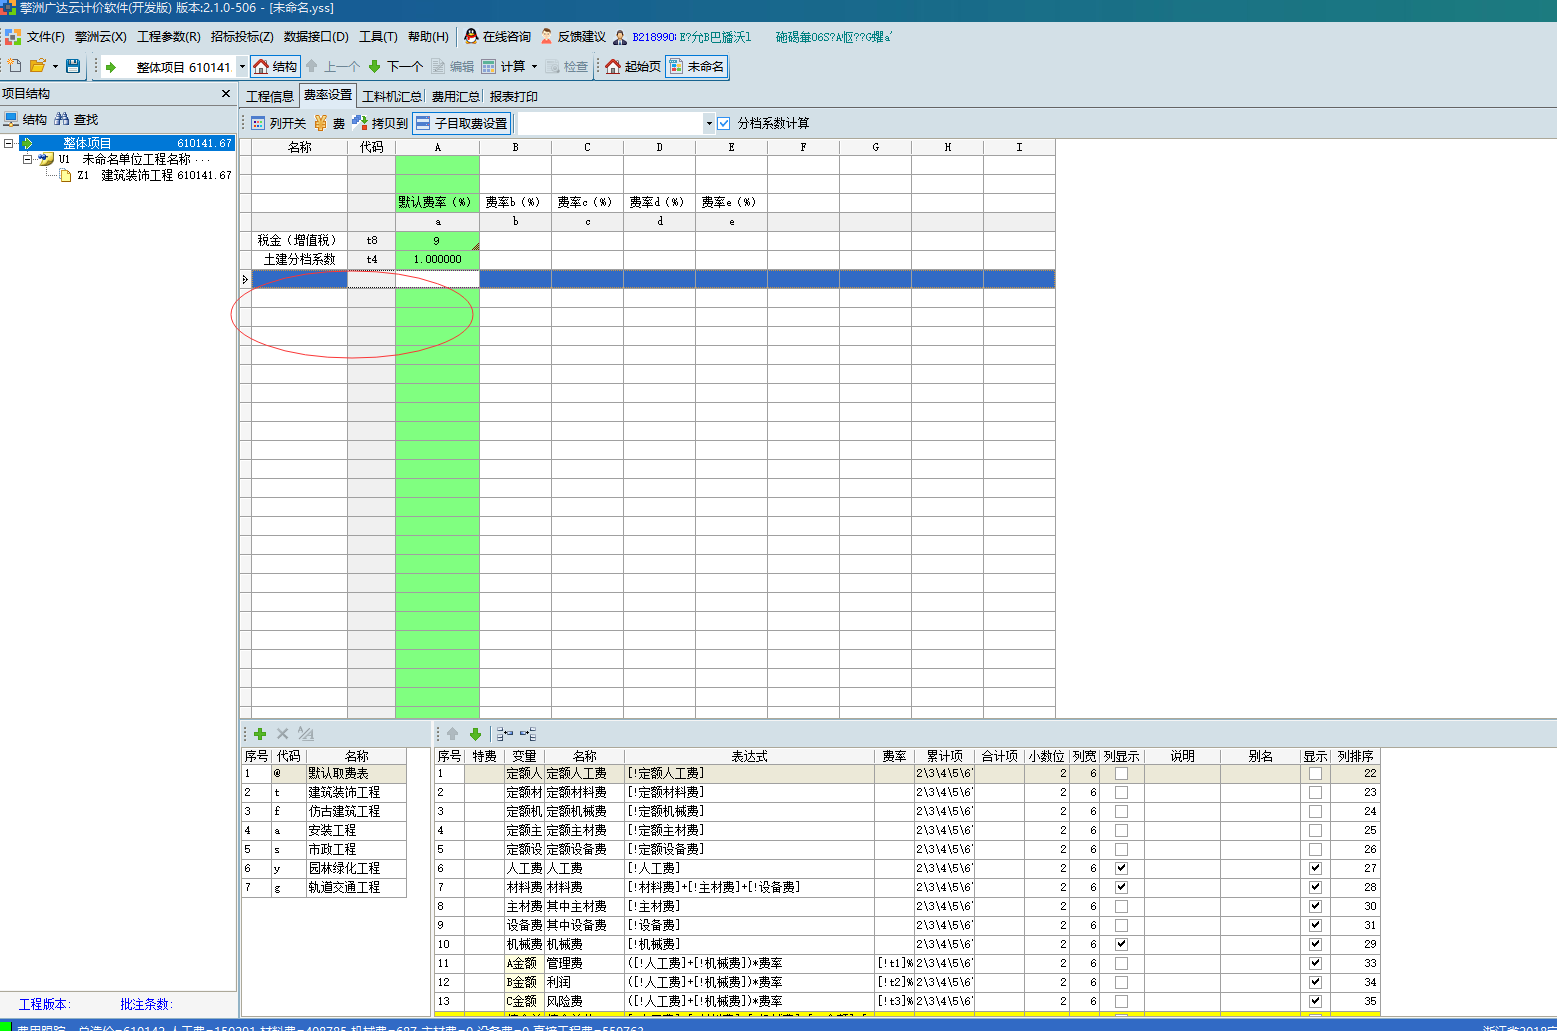Viewport: 1557px width, 1031px height.
Task: Click the 反馈建议 feedback icon
Action: click(547, 37)
